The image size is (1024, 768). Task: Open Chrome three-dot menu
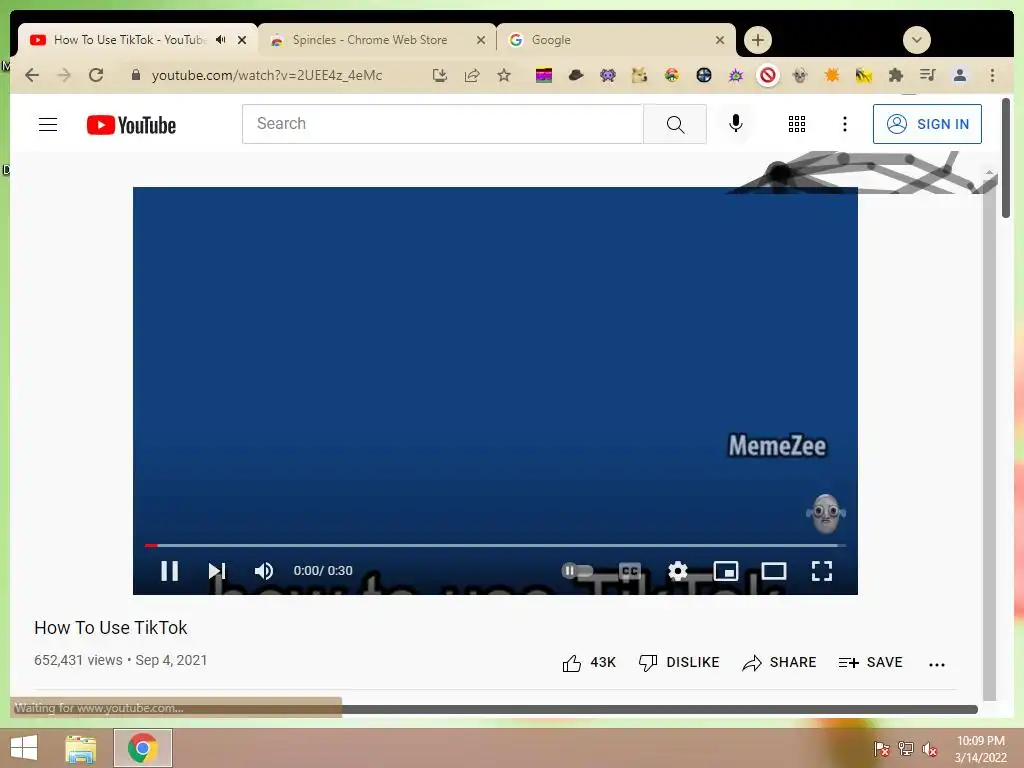[992, 75]
